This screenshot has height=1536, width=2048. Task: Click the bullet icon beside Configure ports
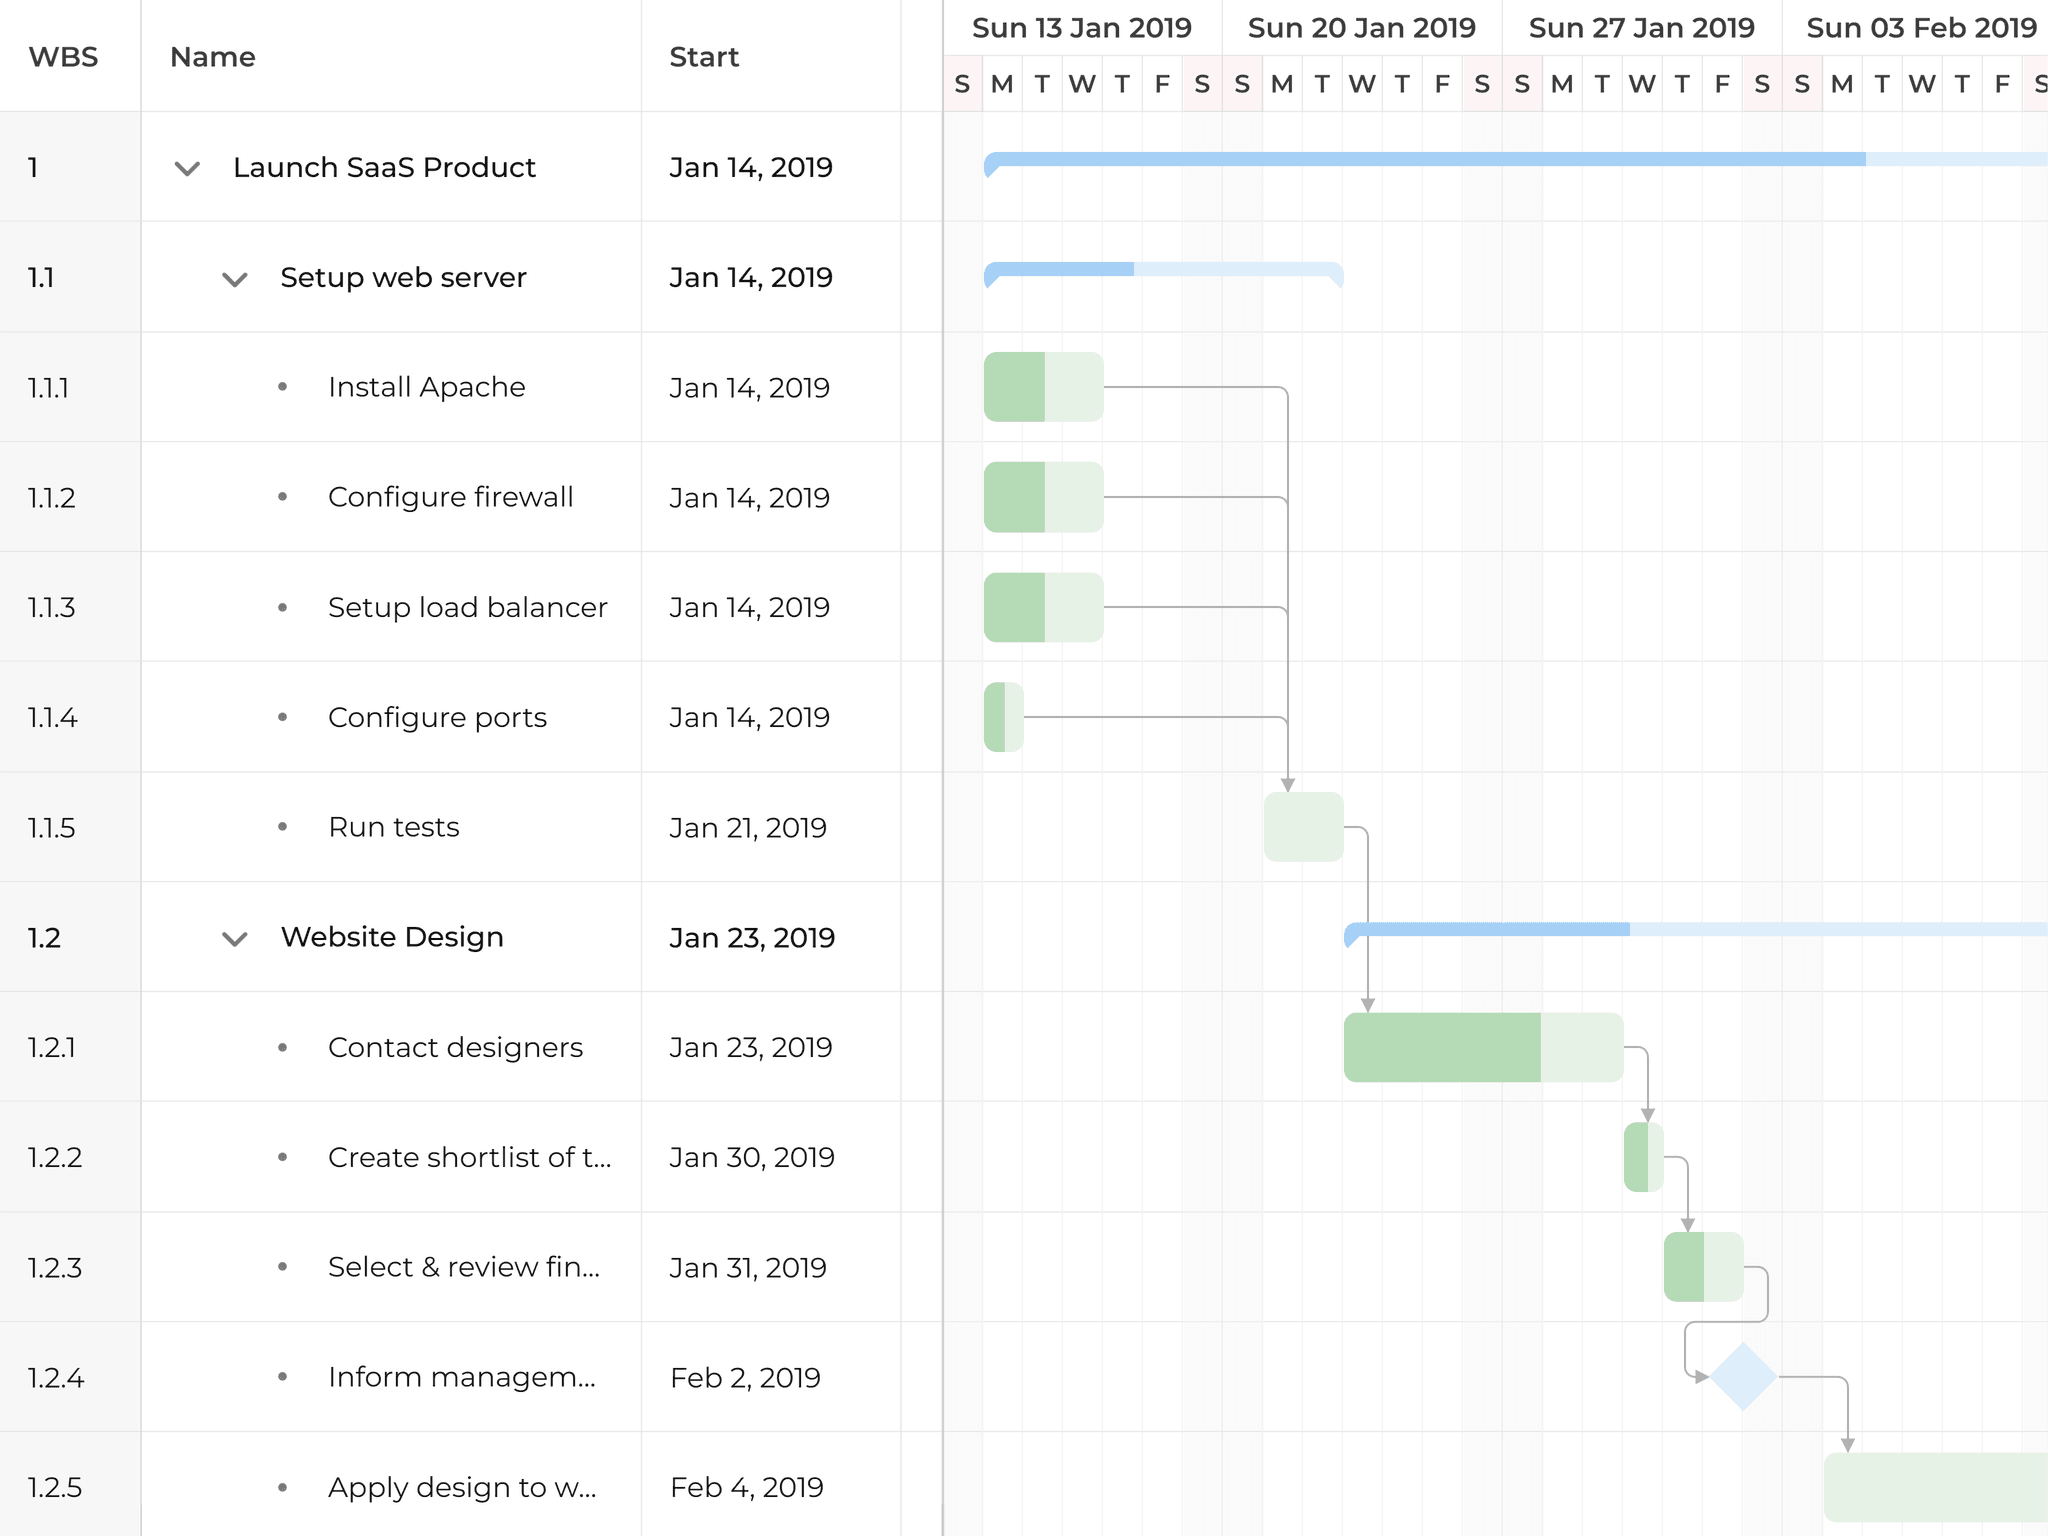(283, 717)
